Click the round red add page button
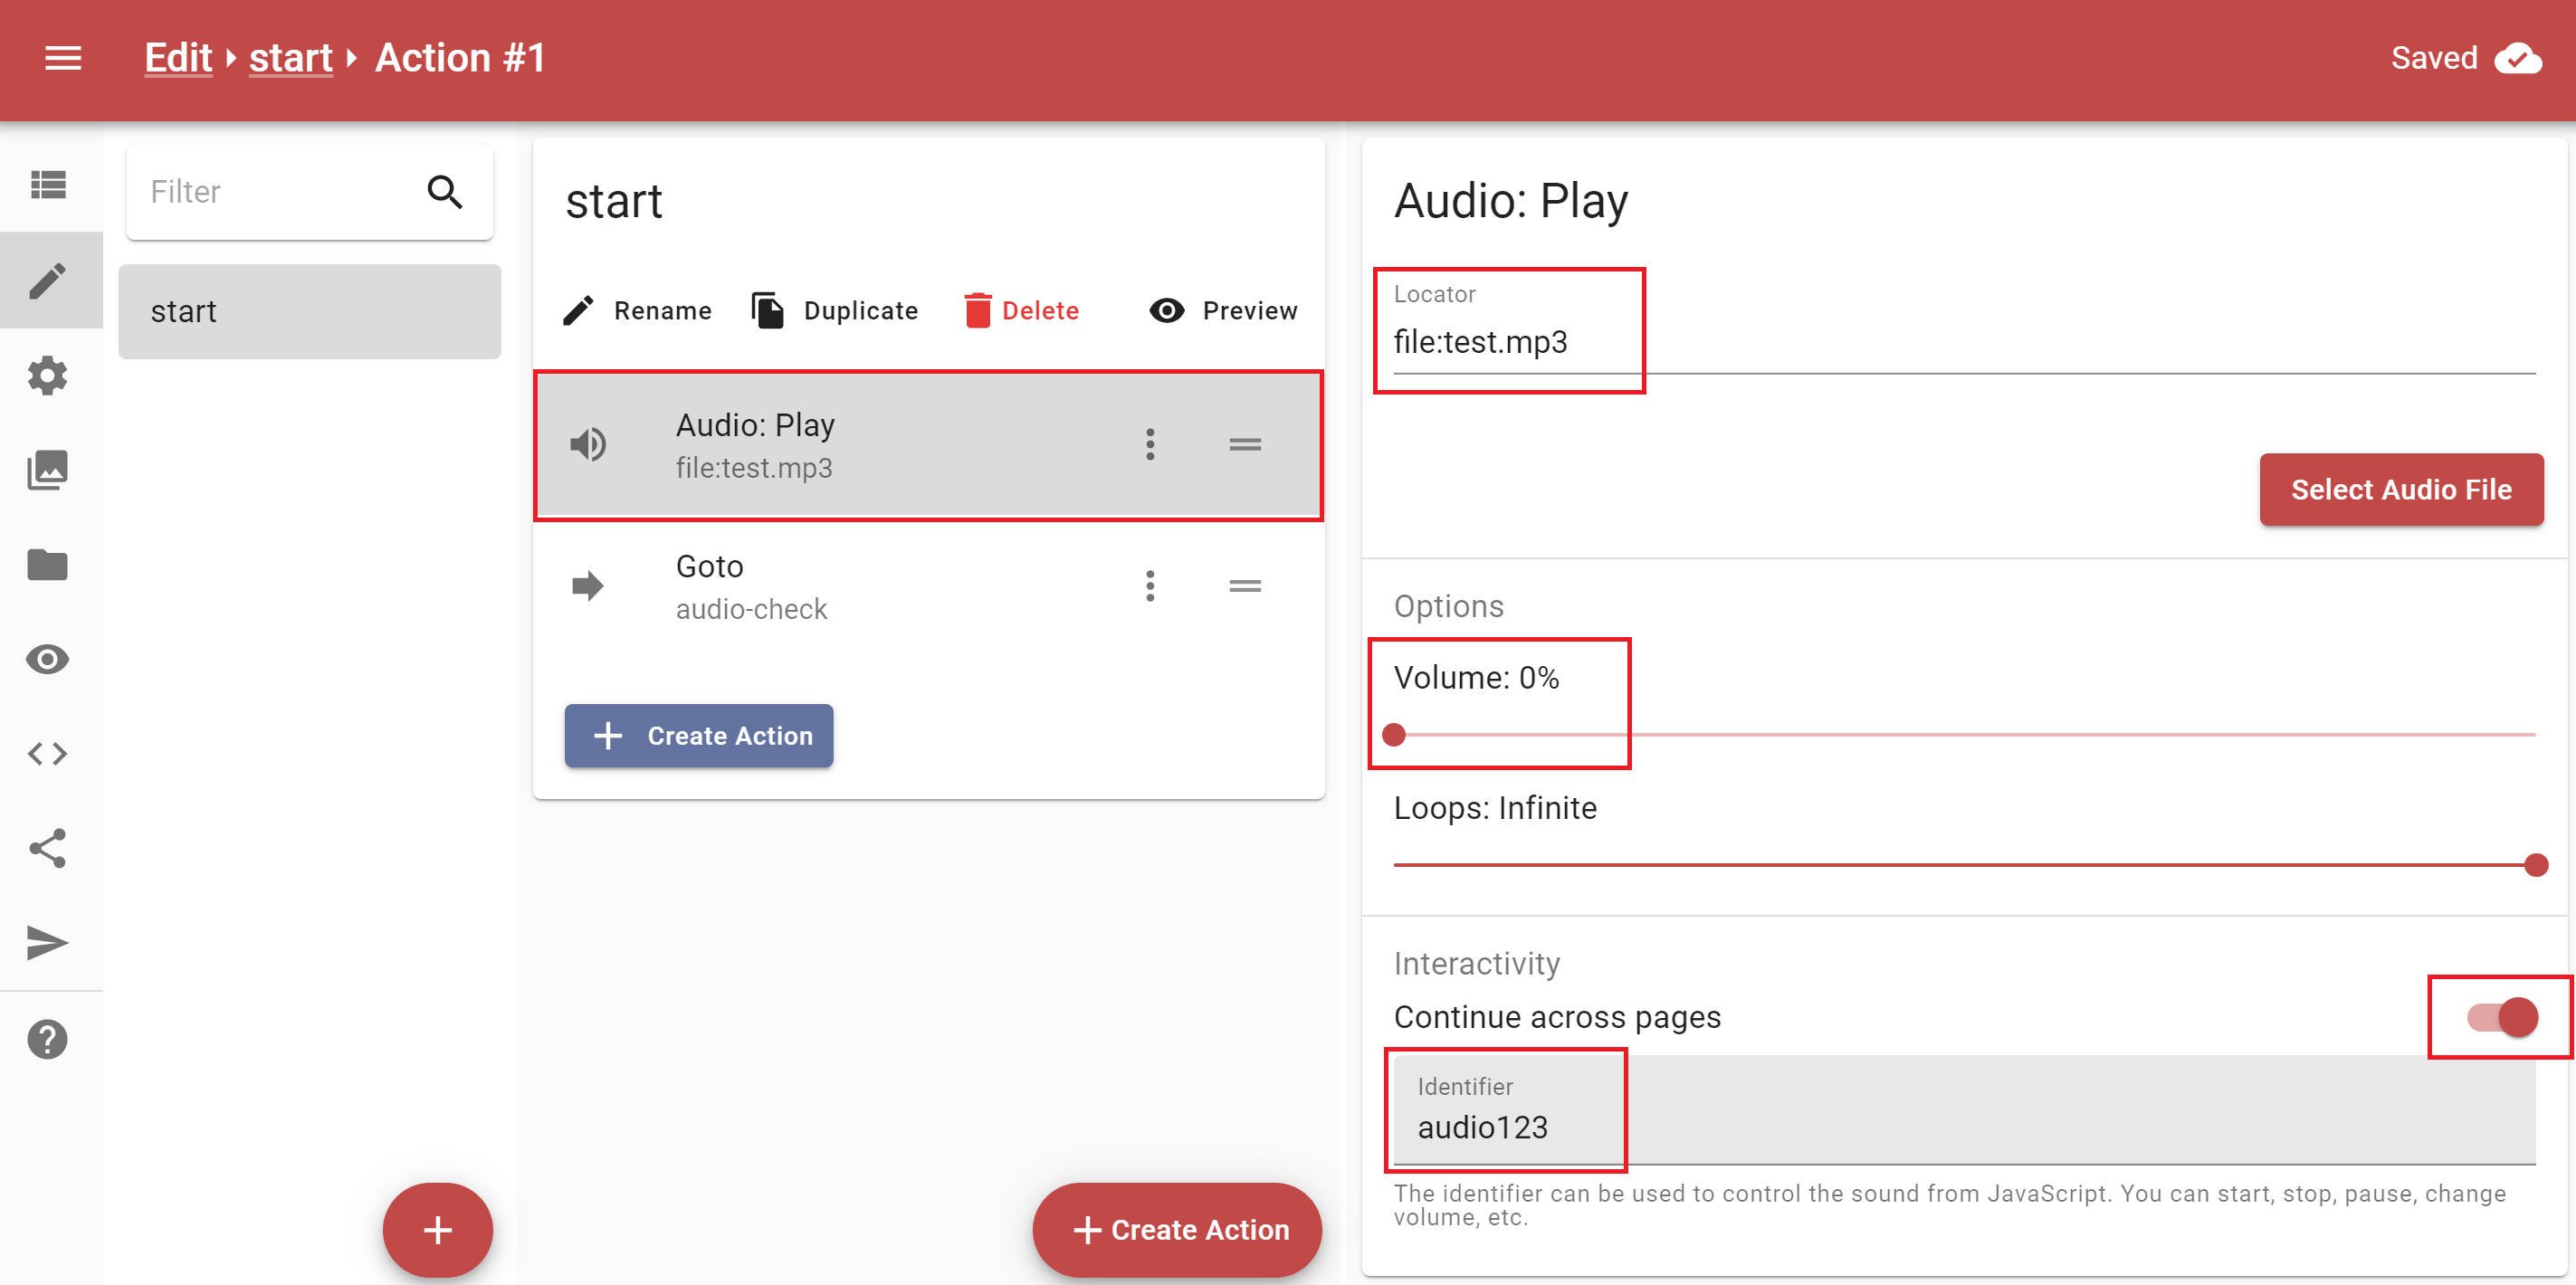The image size is (2576, 1285). point(438,1229)
